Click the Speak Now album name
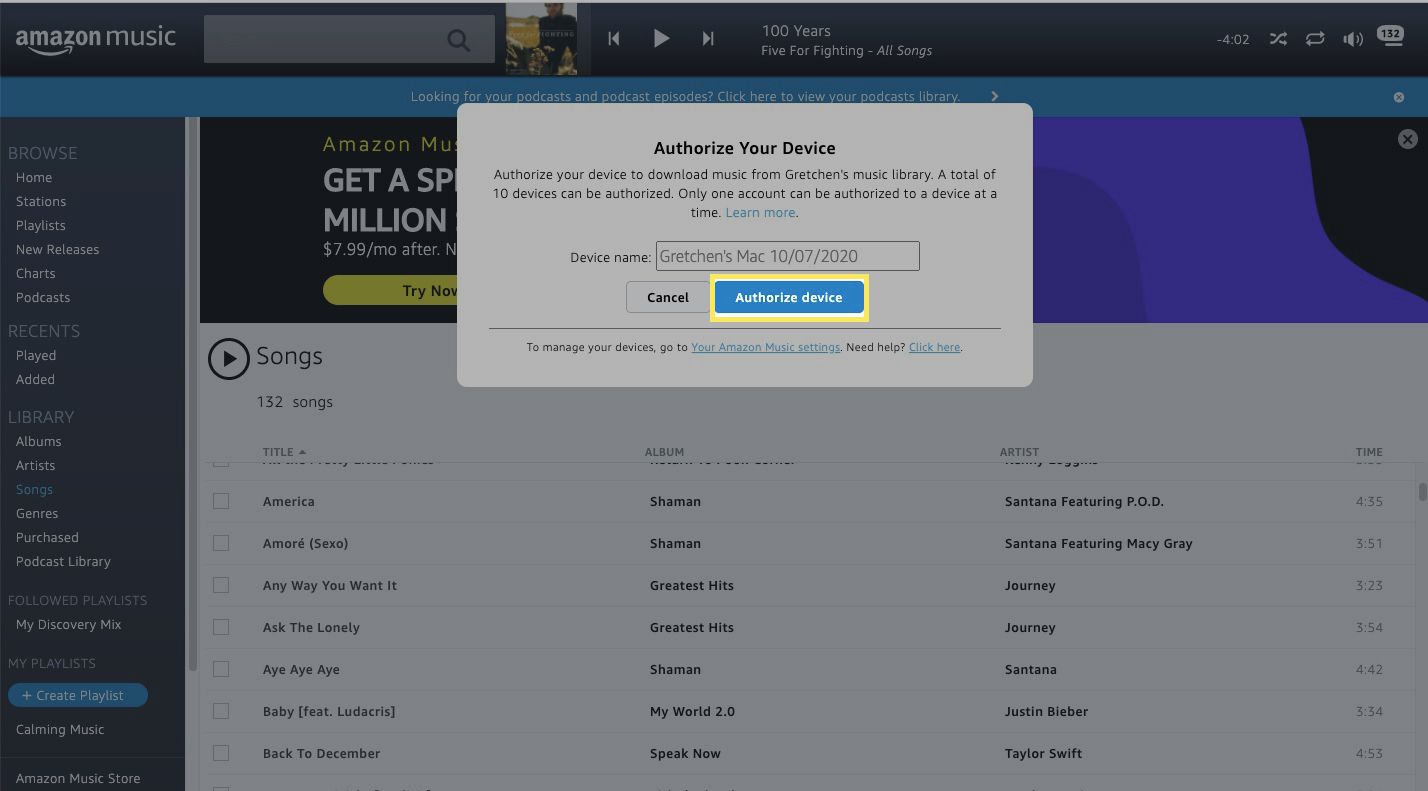The width and height of the screenshot is (1428, 791). pyautogui.click(x=685, y=753)
